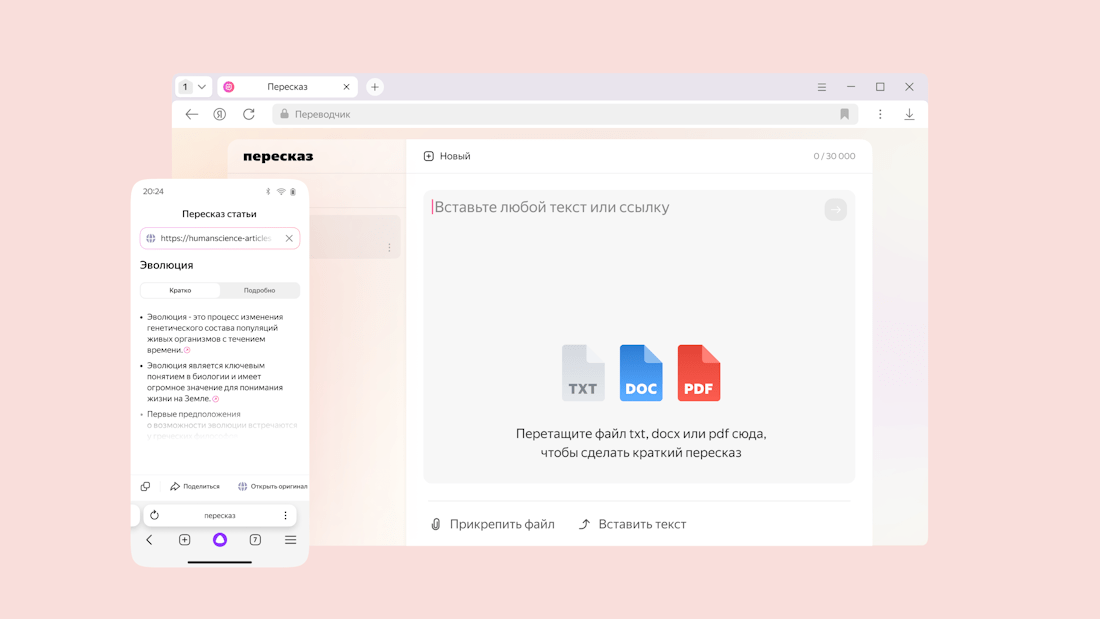Image resolution: width=1100 pixels, height=619 pixels.
Task: Open the browser three-dot options menu
Action: coord(880,114)
